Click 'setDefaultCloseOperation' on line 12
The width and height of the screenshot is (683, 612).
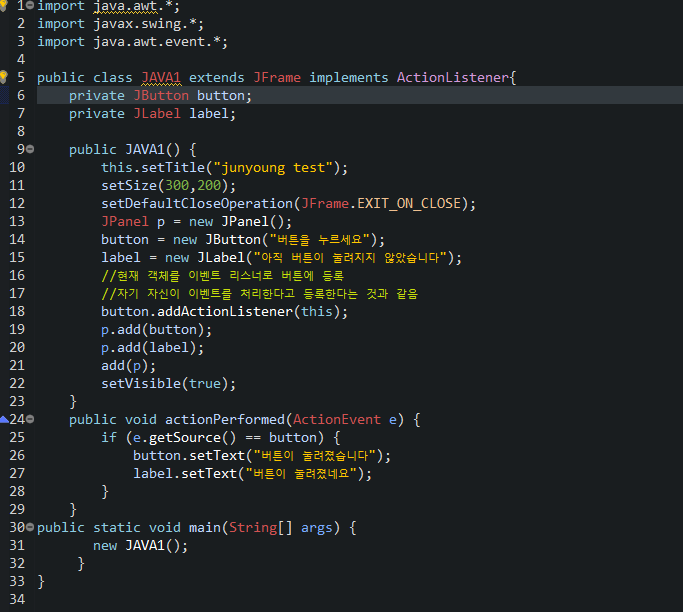pyautogui.click(x=197, y=203)
